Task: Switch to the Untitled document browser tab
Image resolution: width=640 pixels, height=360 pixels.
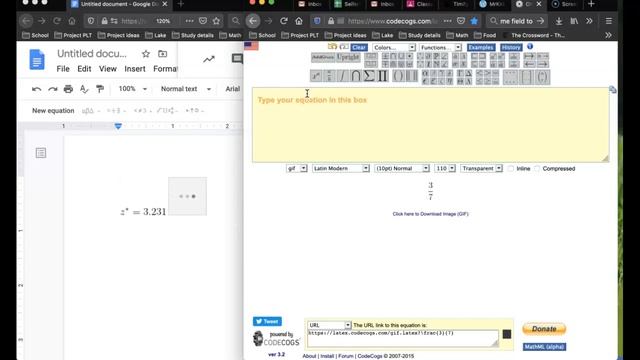Action: click(118, 4)
